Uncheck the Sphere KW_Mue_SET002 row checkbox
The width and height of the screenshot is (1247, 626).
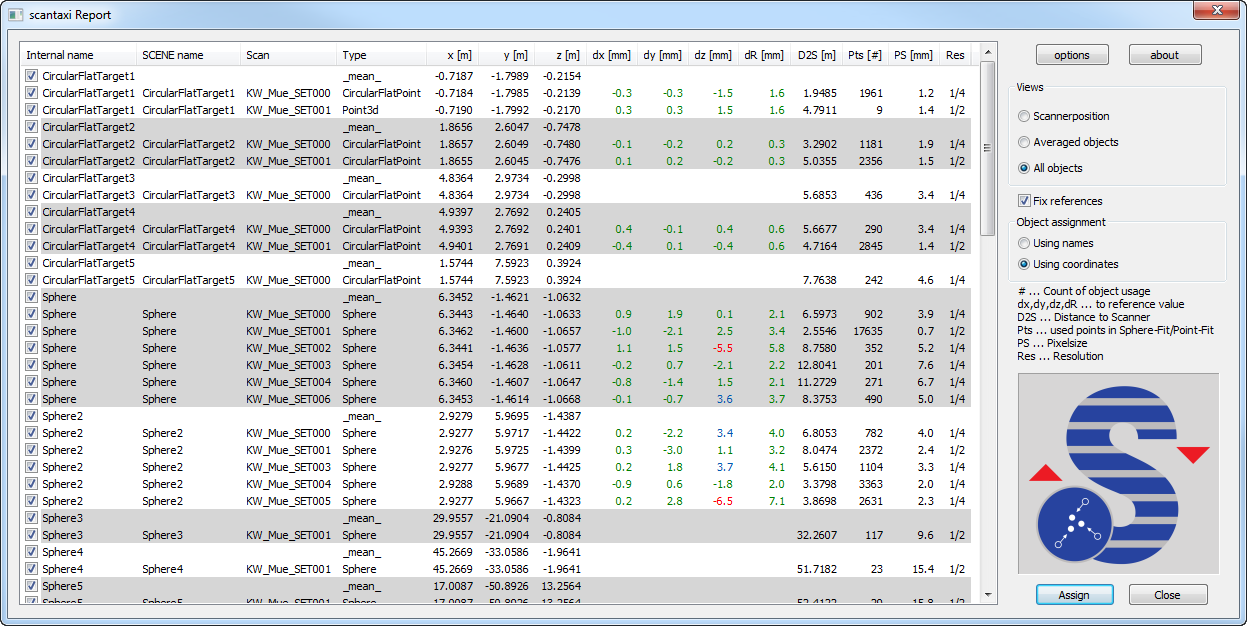tap(32, 348)
